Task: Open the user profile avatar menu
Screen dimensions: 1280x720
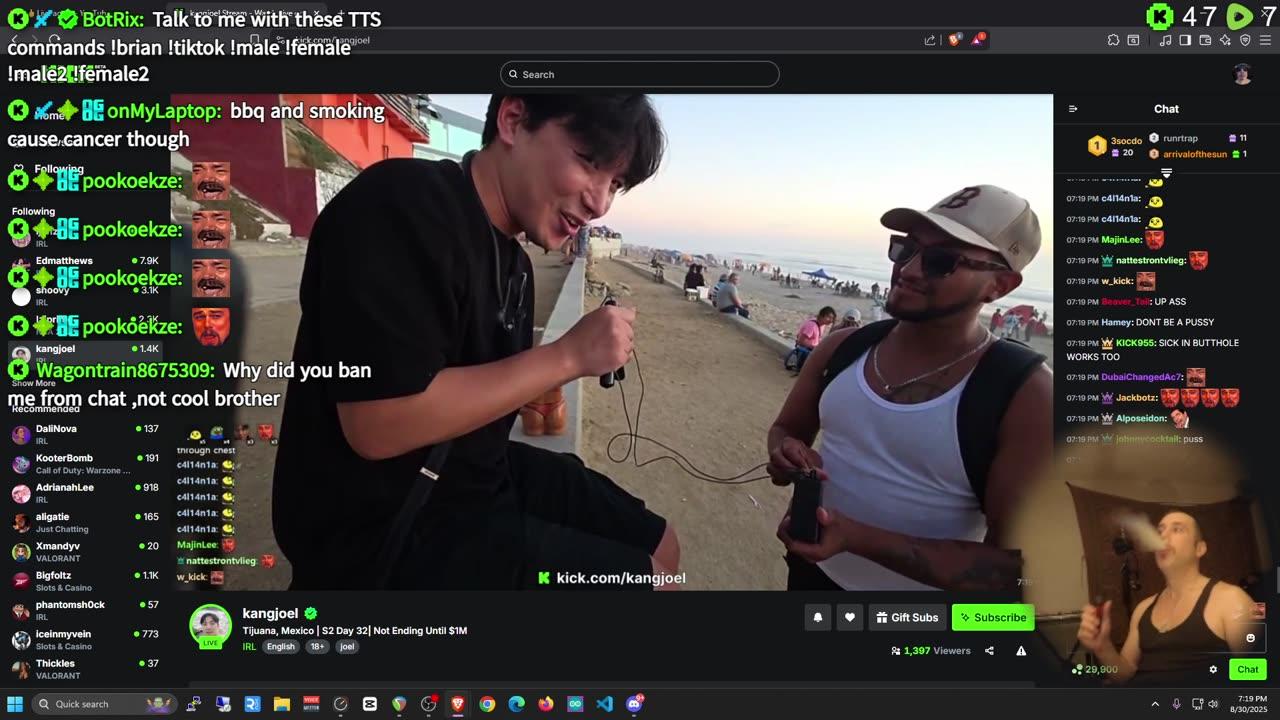Action: coord(1242,74)
